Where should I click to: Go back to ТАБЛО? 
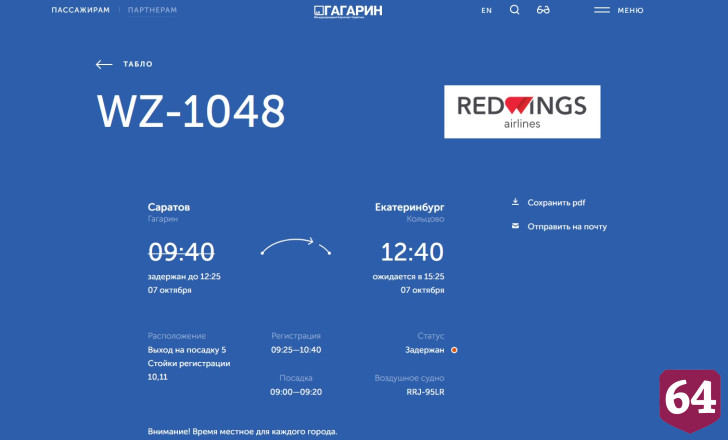point(137,64)
